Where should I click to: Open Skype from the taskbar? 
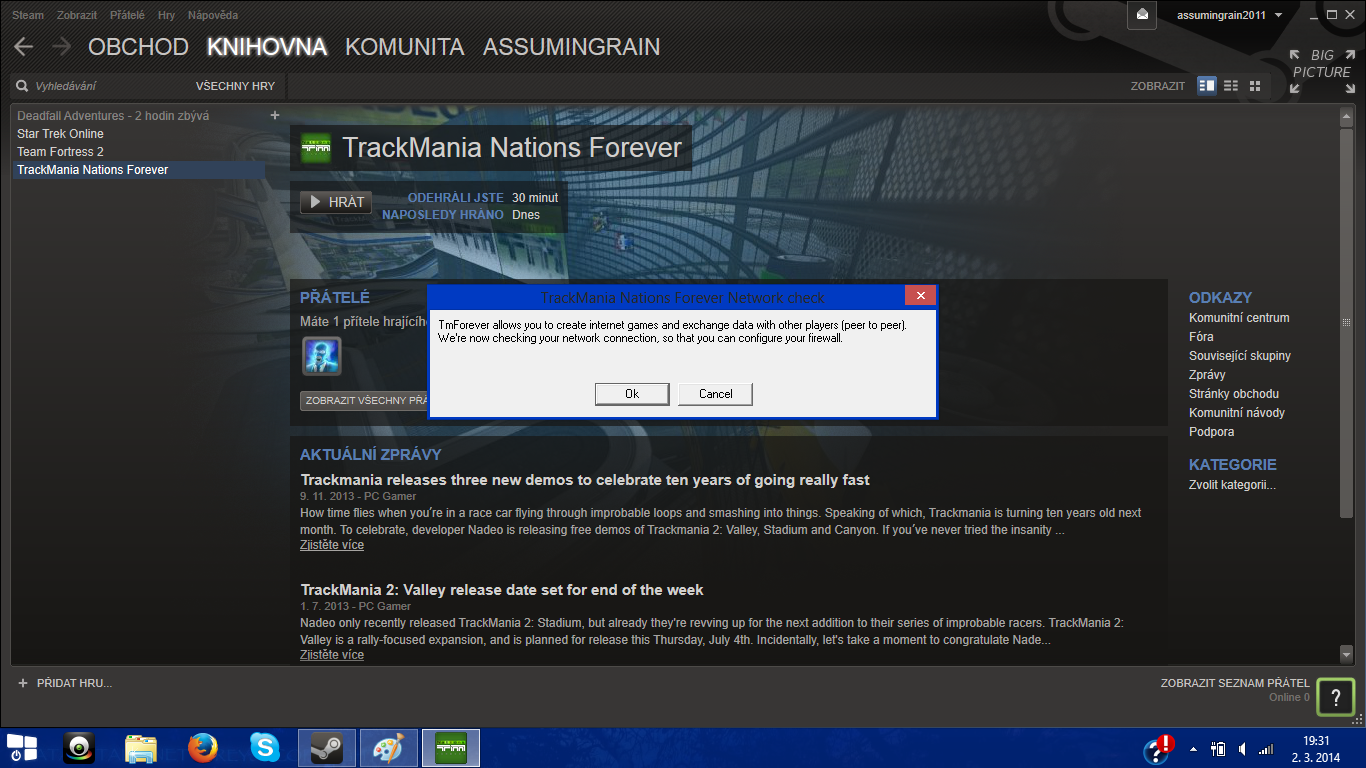[265, 747]
